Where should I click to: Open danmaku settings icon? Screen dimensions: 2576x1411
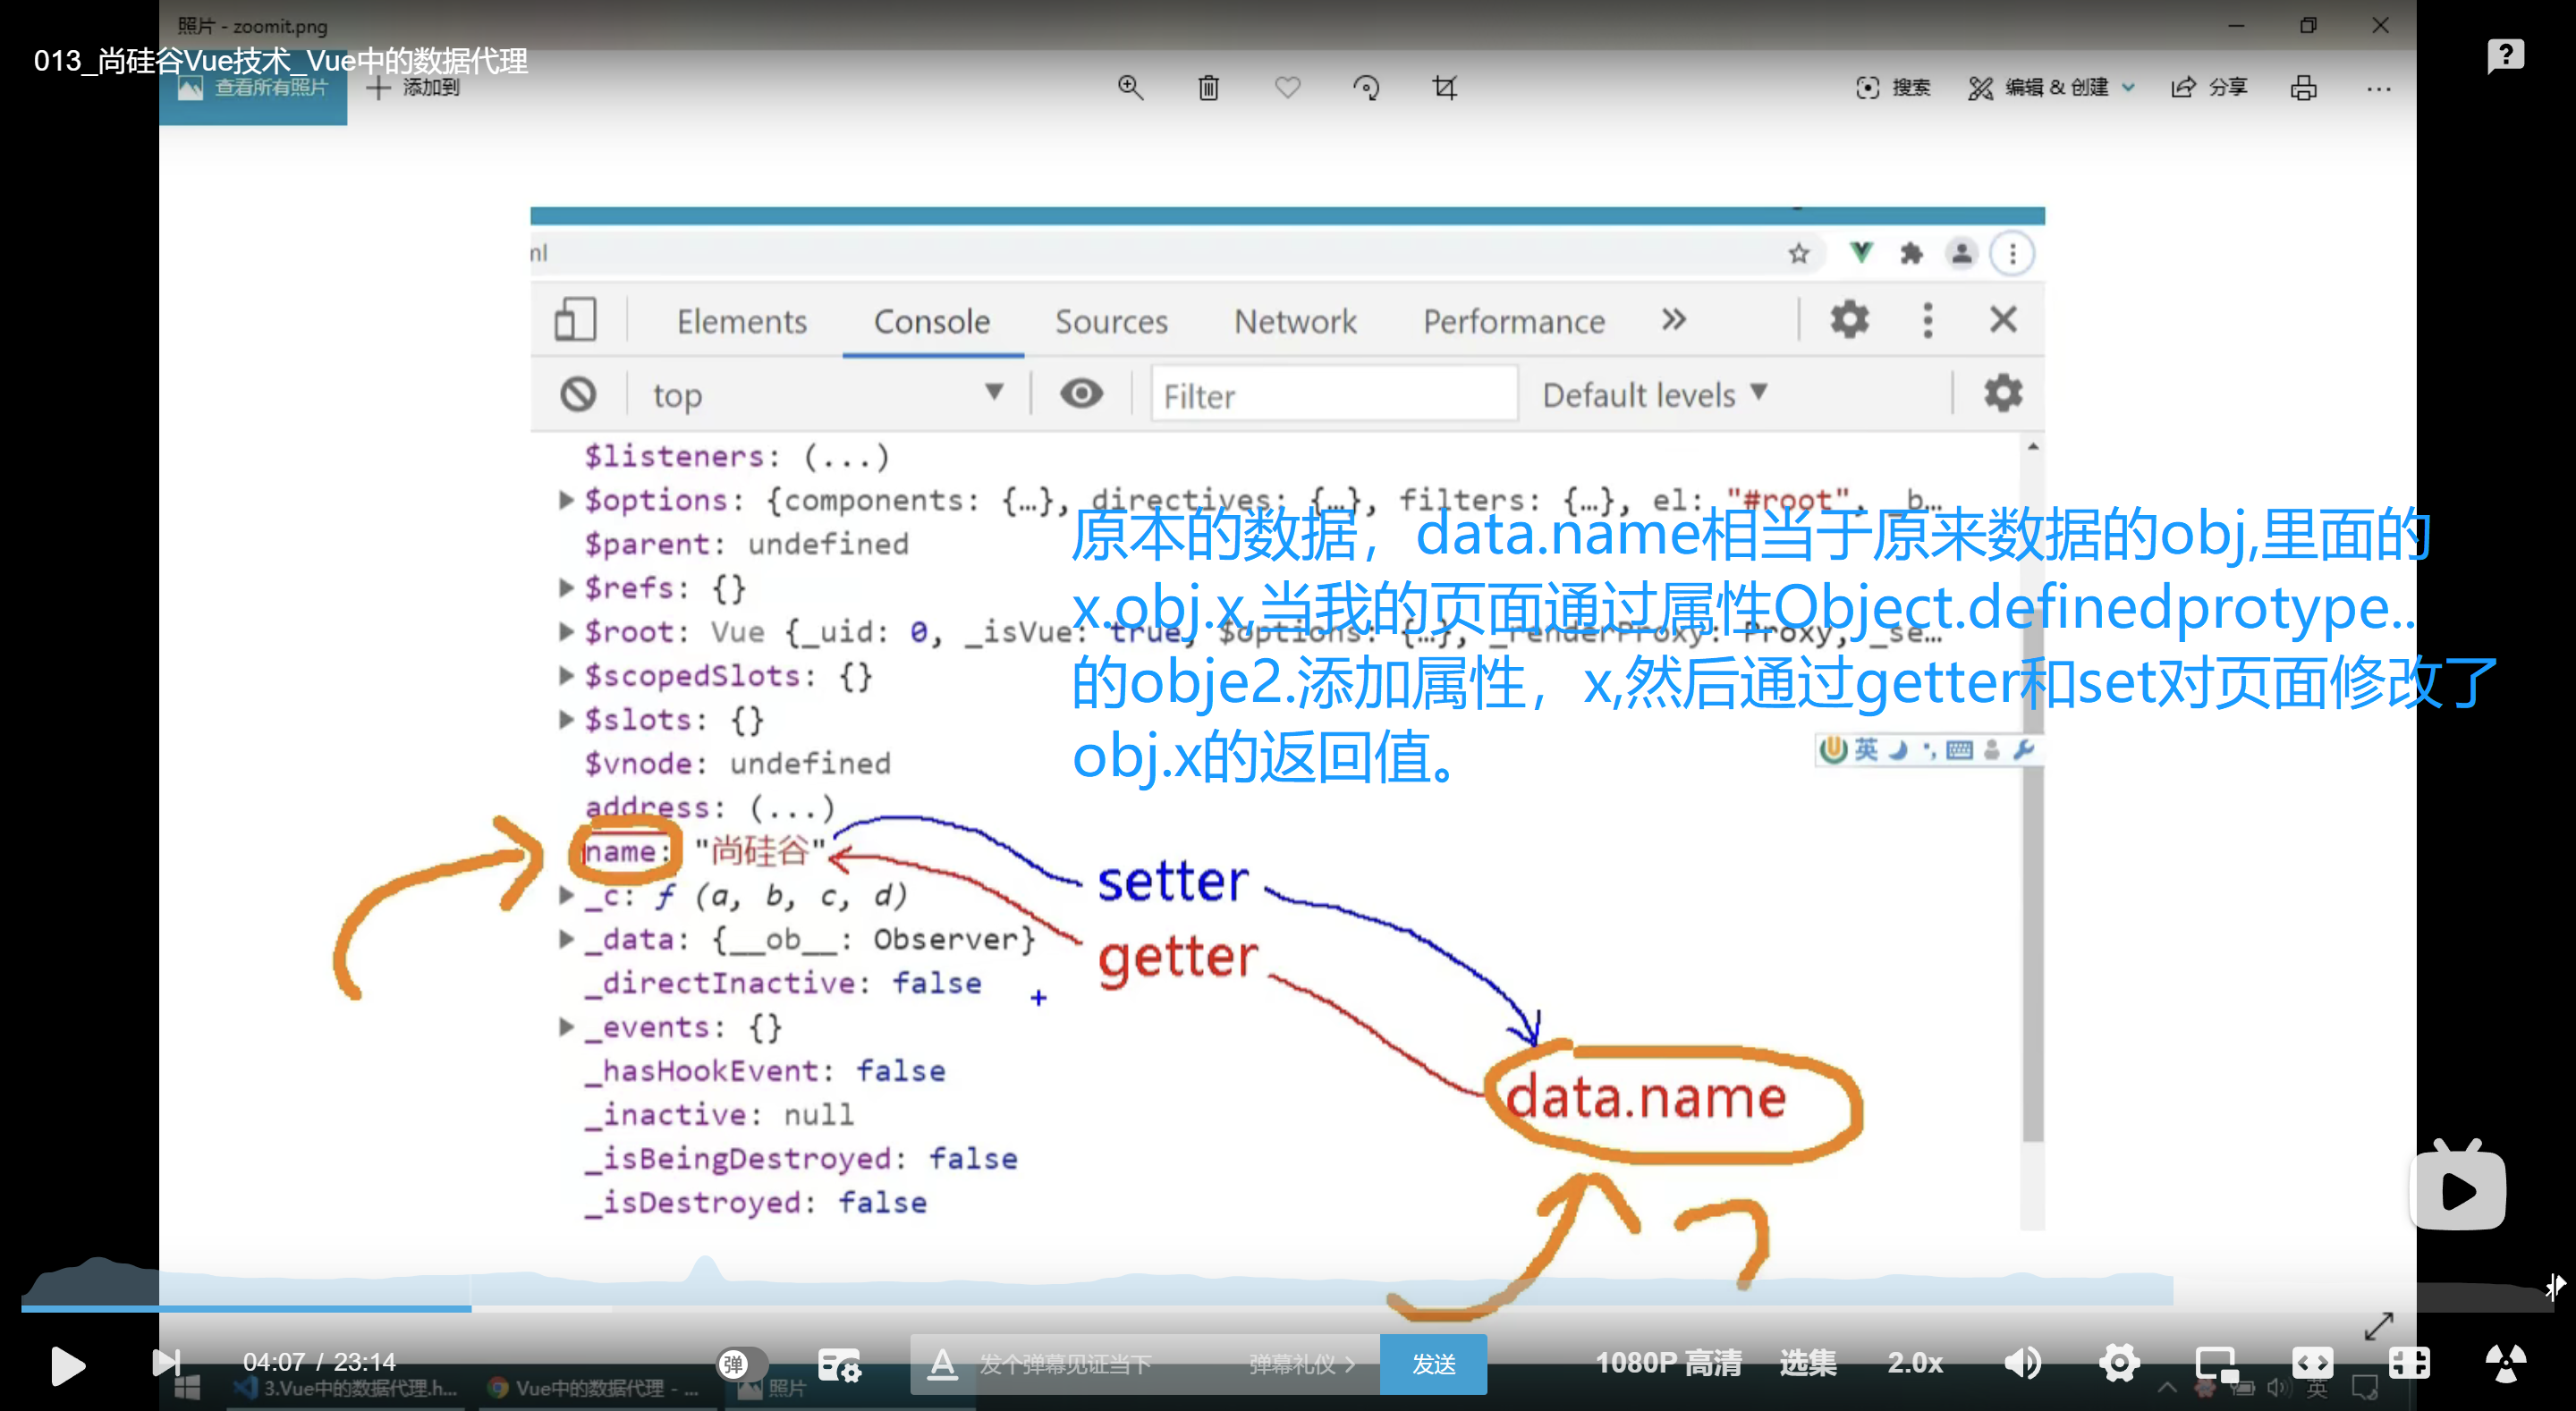click(x=839, y=1365)
